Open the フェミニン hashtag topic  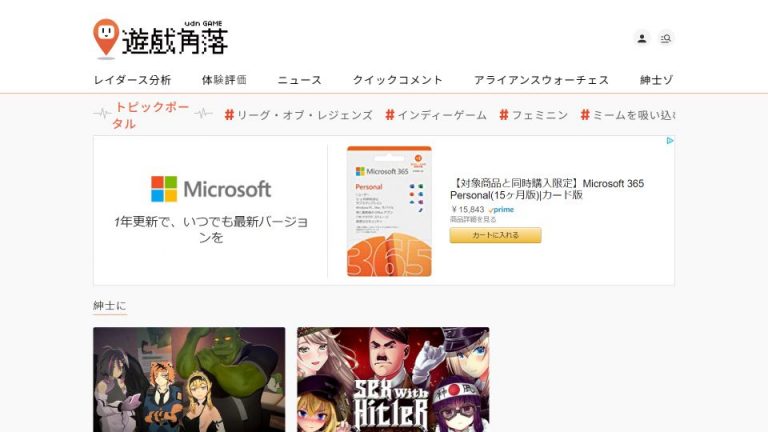(x=533, y=115)
